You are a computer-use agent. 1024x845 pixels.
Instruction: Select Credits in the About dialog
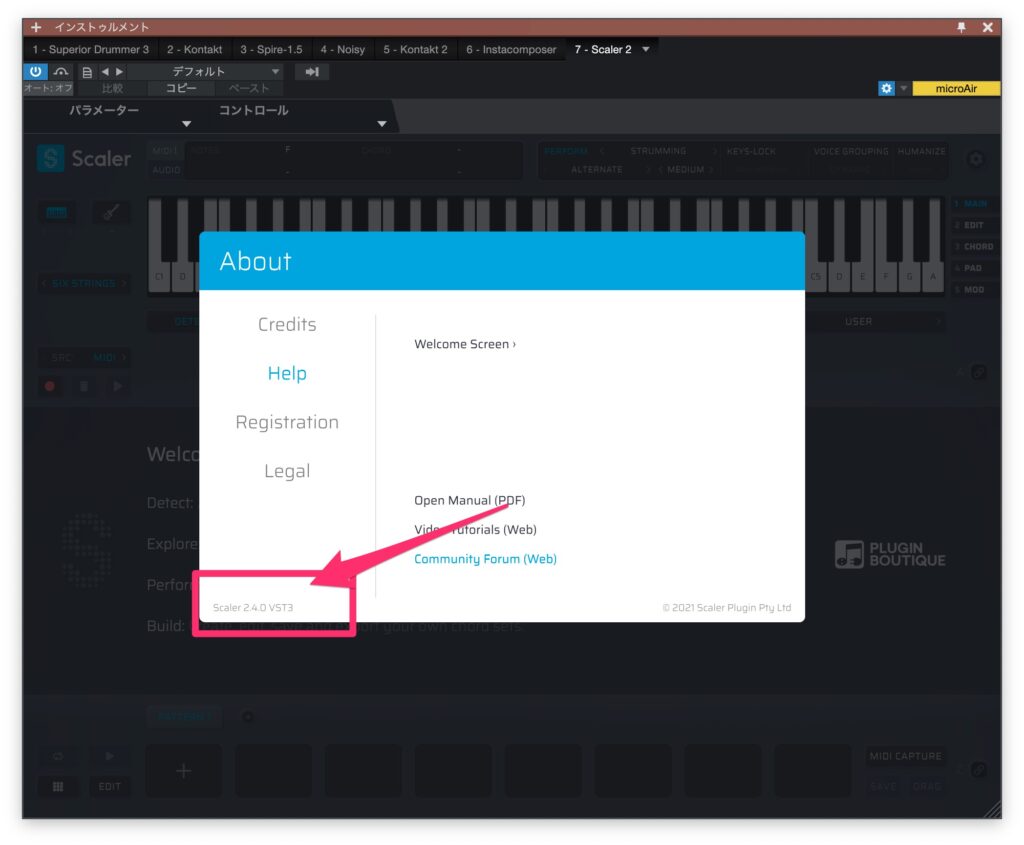[287, 324]
